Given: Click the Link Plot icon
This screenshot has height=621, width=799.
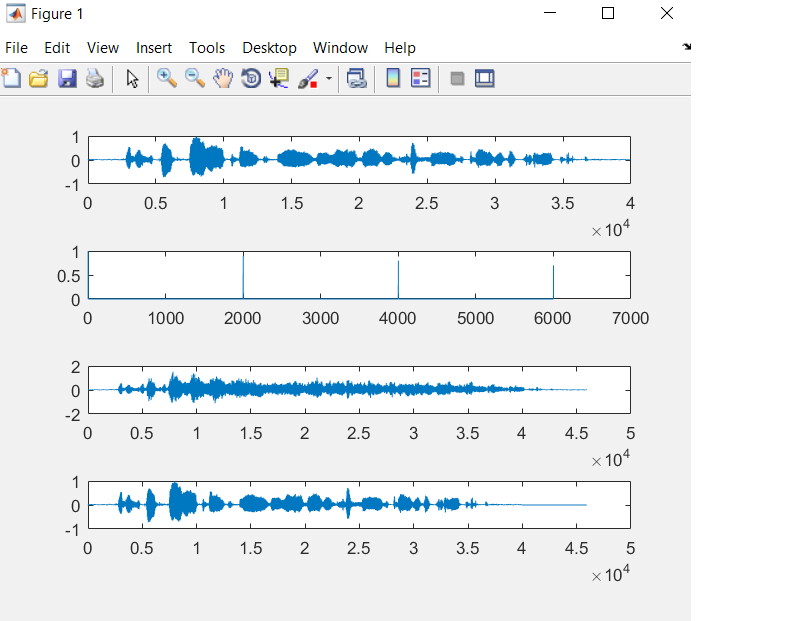Looking at the screenshot, I should pyautogui.click(x=357, y=78).
